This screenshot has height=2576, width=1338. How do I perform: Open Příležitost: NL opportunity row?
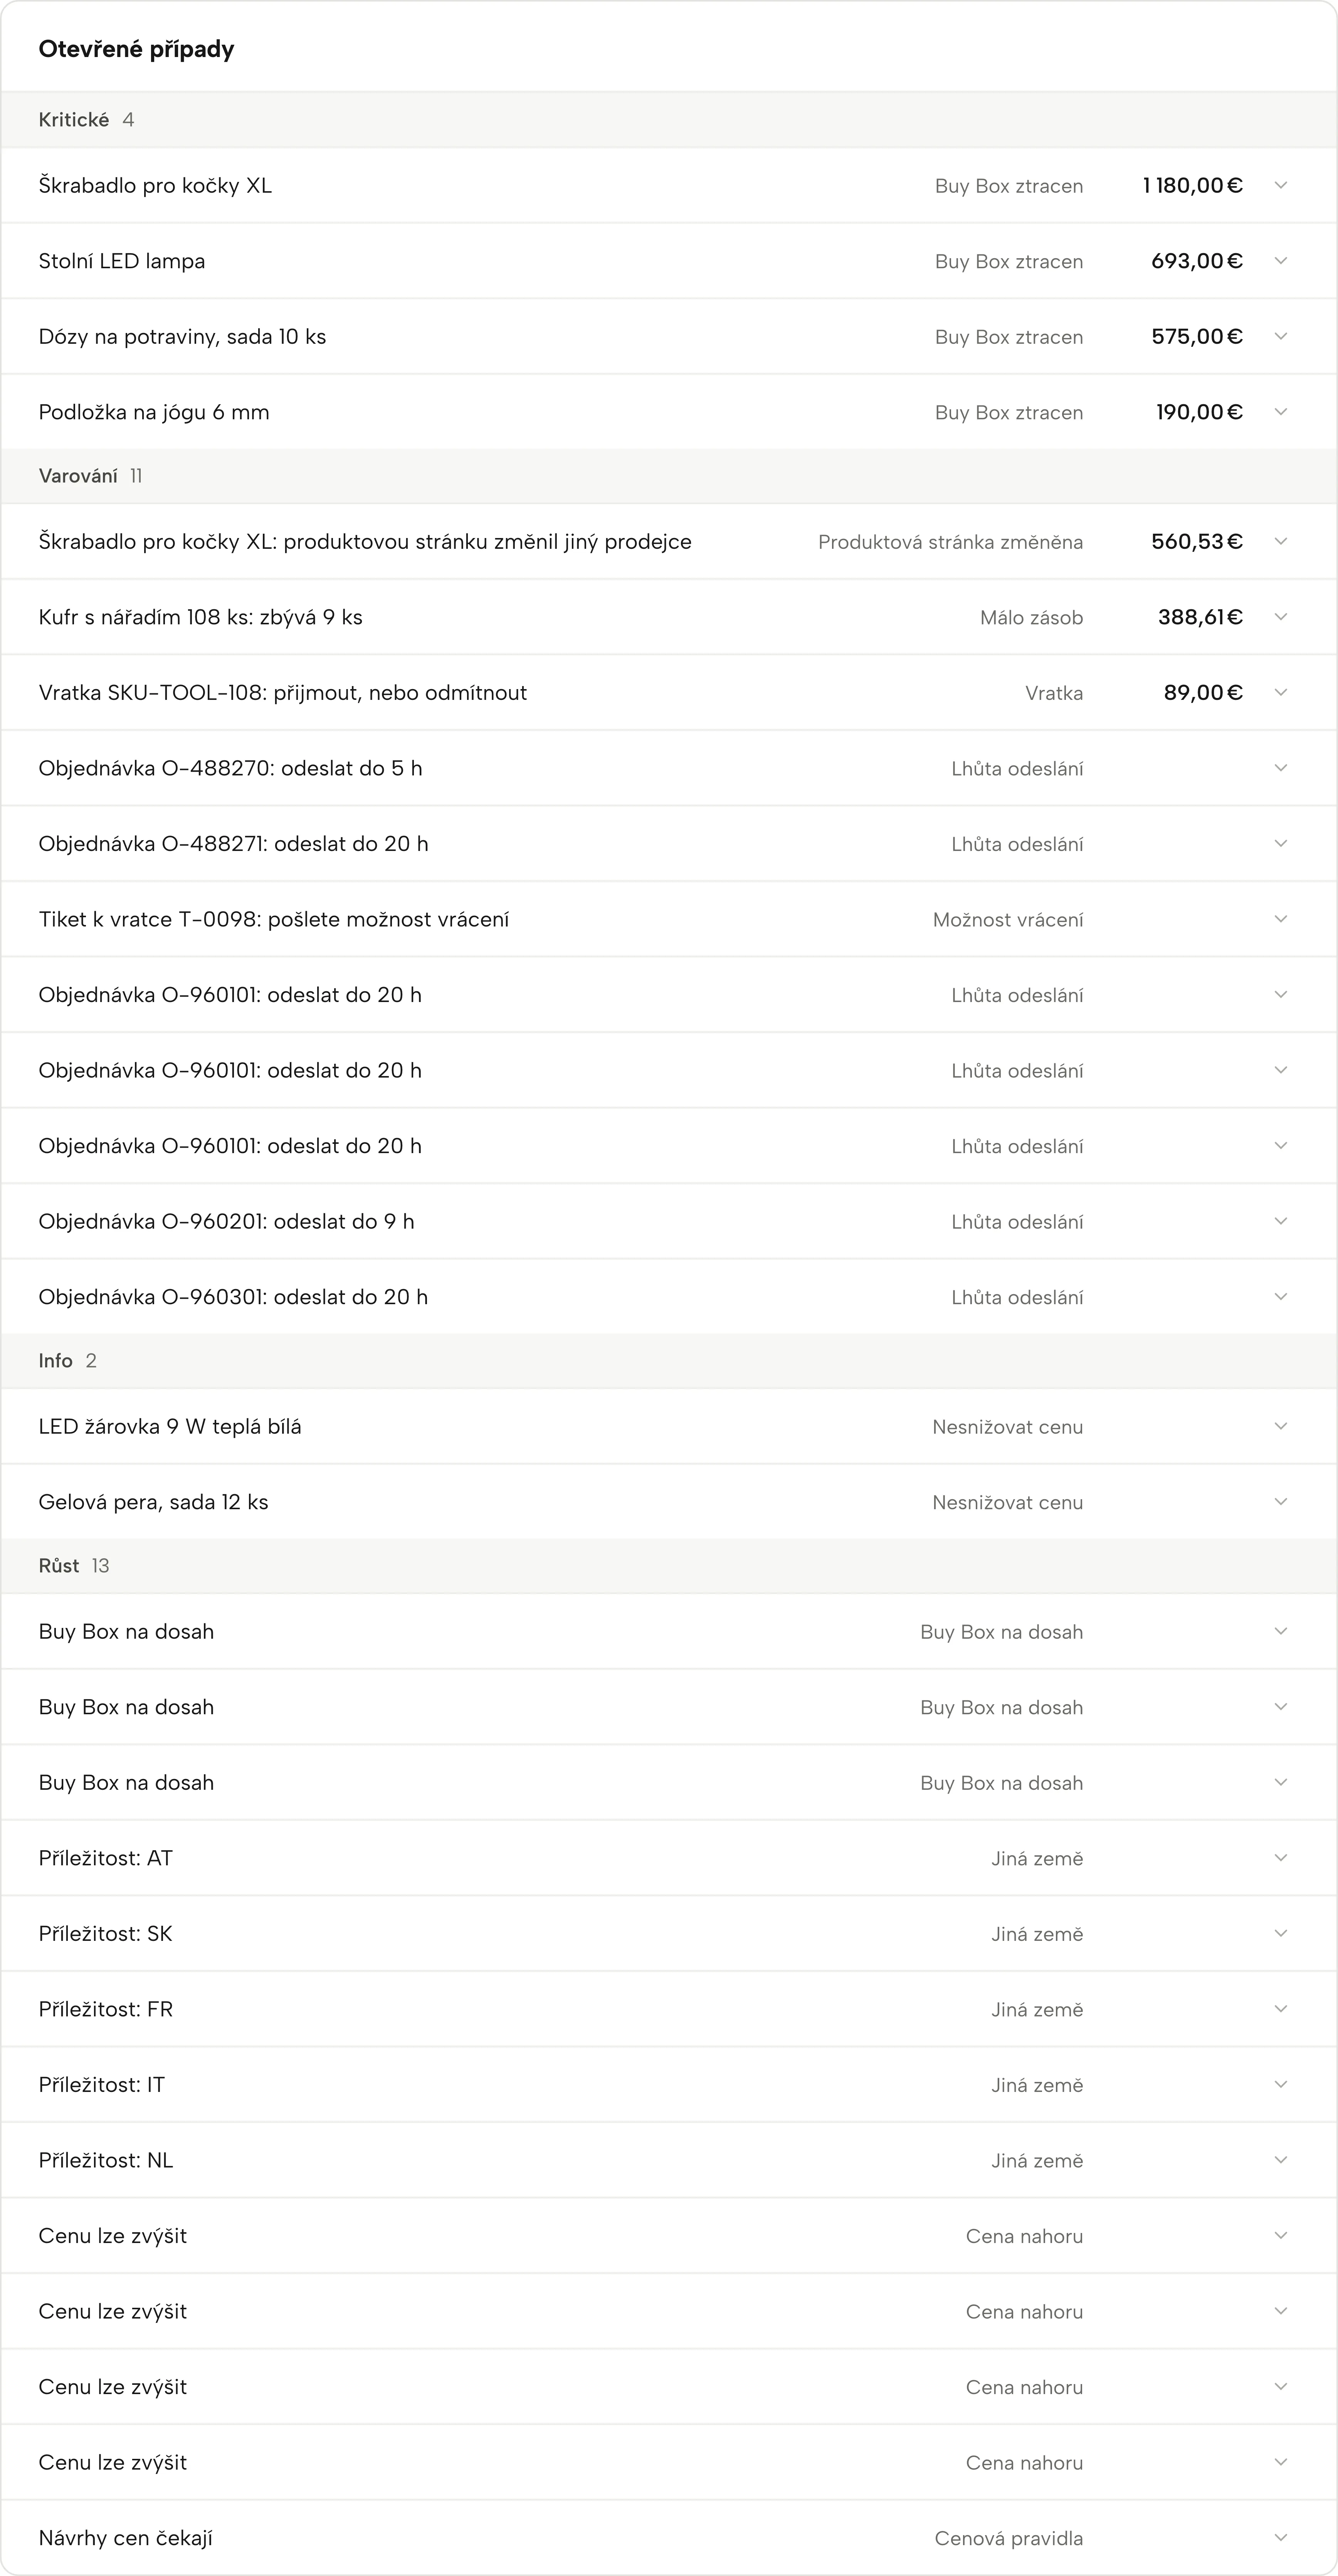tap(669, 2160)
